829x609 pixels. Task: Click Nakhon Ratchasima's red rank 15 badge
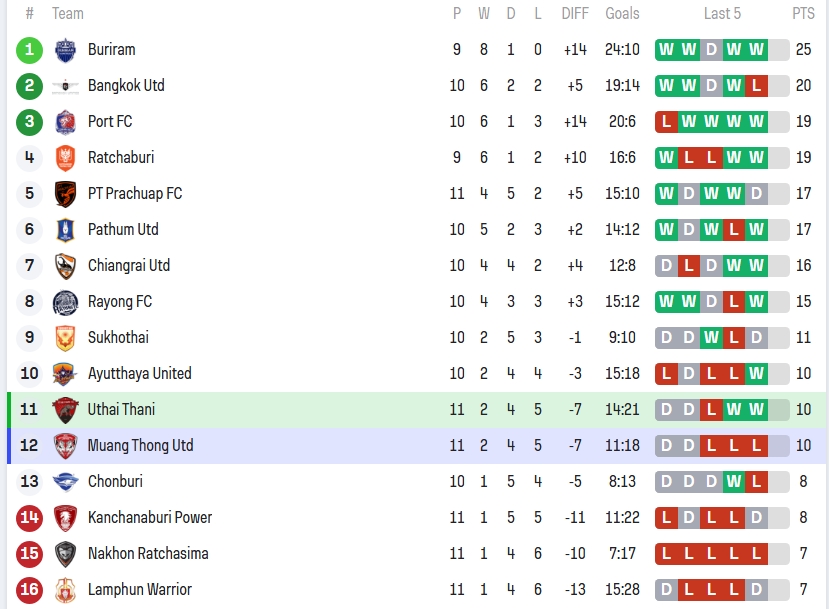[30, 554]
